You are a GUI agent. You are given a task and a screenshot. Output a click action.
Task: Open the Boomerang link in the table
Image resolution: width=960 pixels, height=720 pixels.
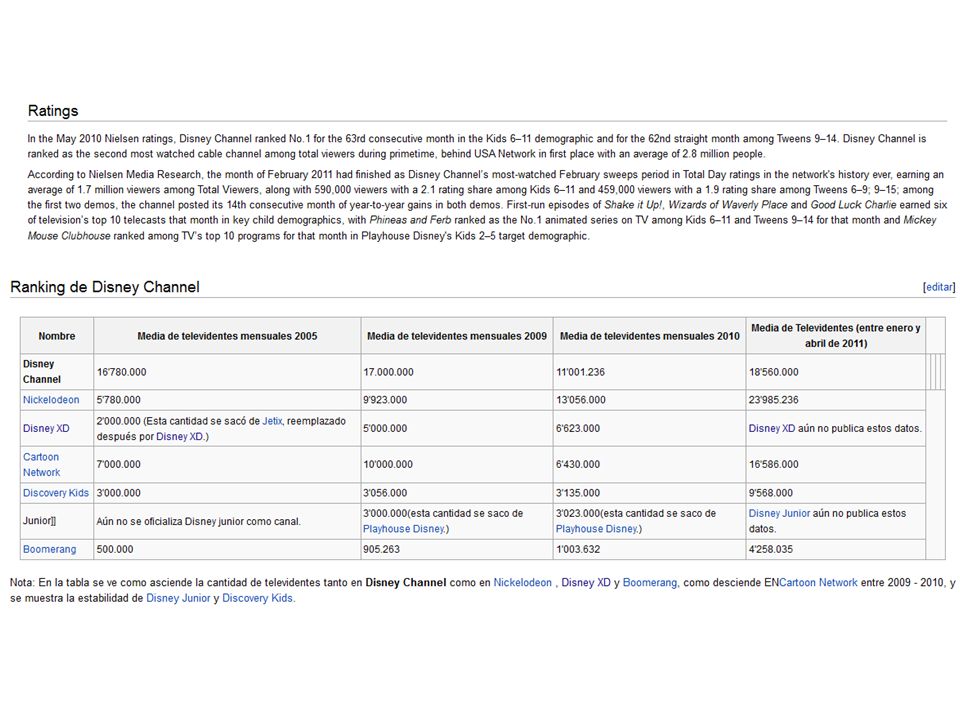(x=50, y=550)
